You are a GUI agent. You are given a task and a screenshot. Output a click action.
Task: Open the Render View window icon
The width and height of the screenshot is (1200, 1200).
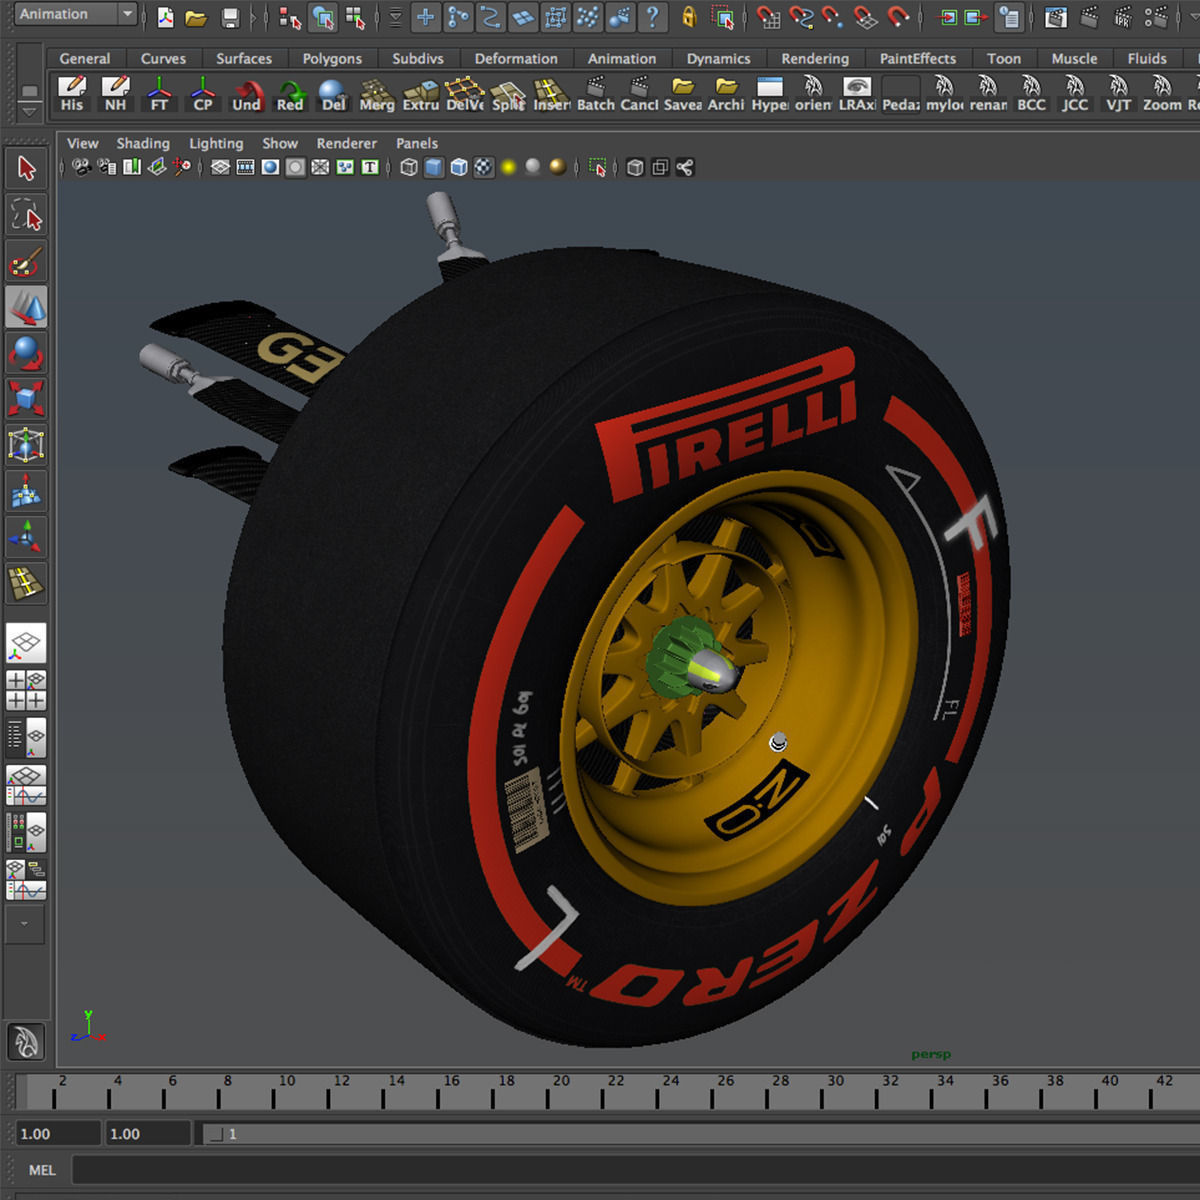[x=1055, y=17]
